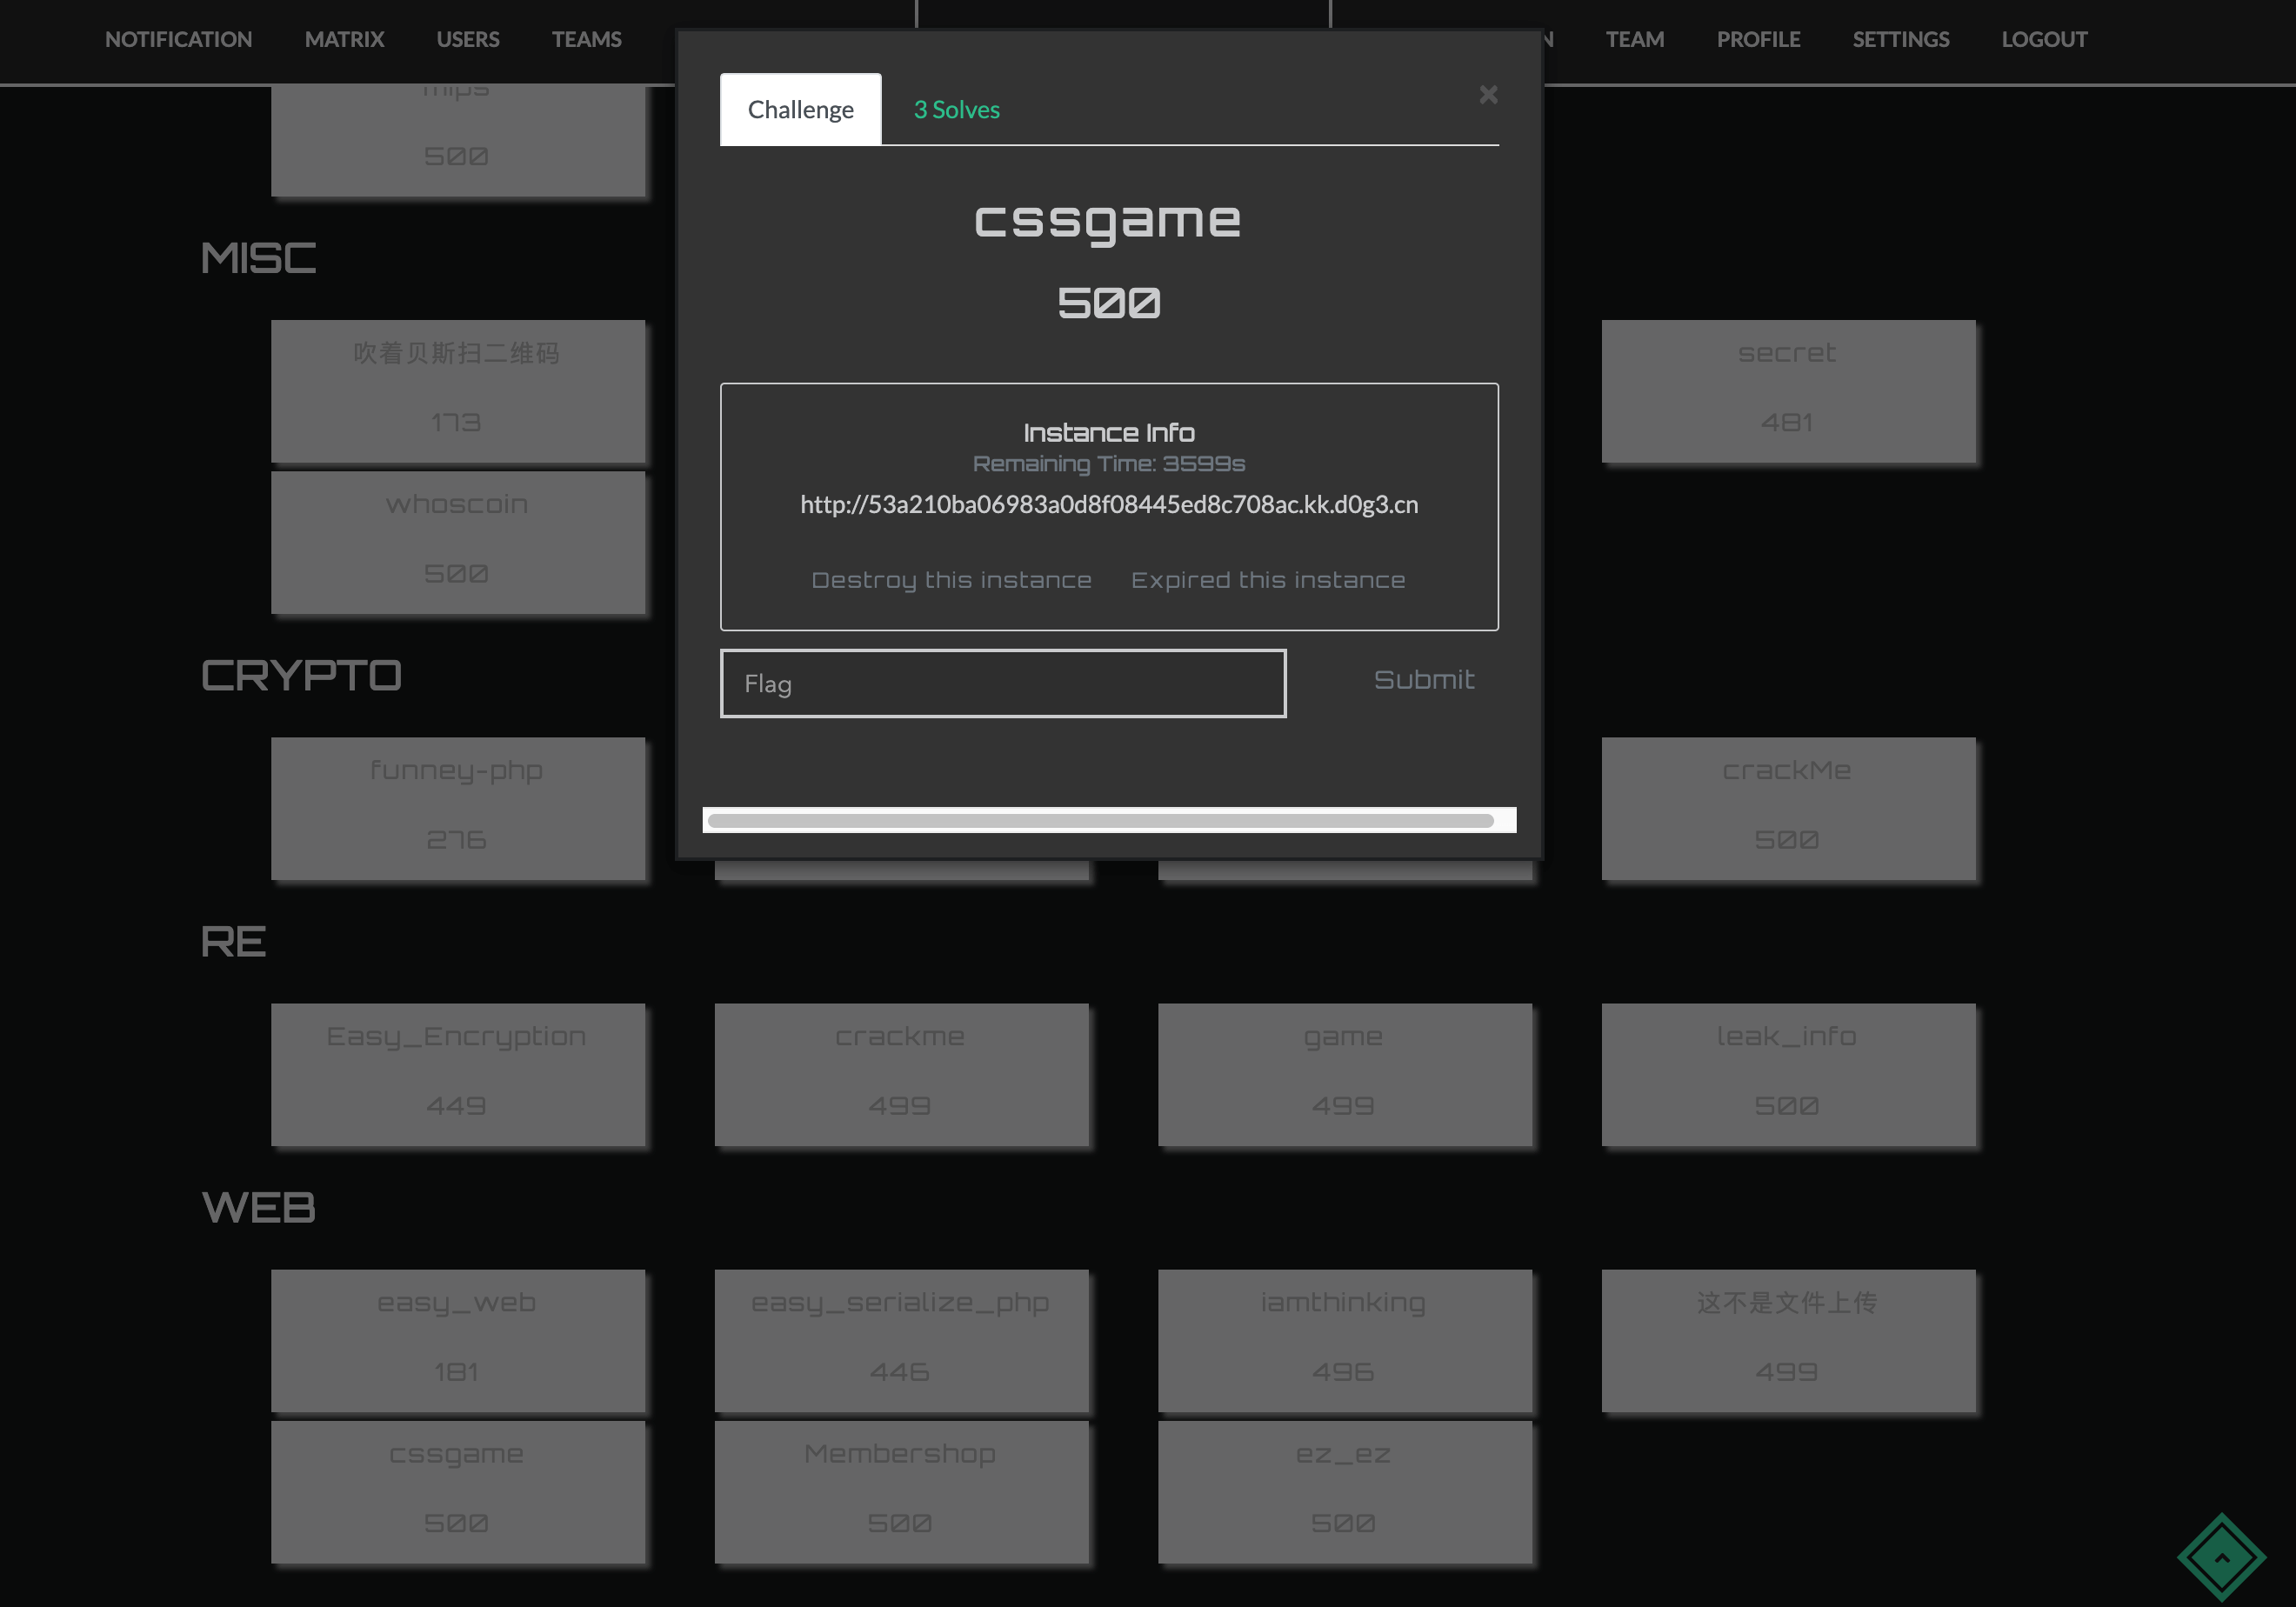
Task: Open the instance URL link
Action: pyautogui.click(x=1108, y=505)
